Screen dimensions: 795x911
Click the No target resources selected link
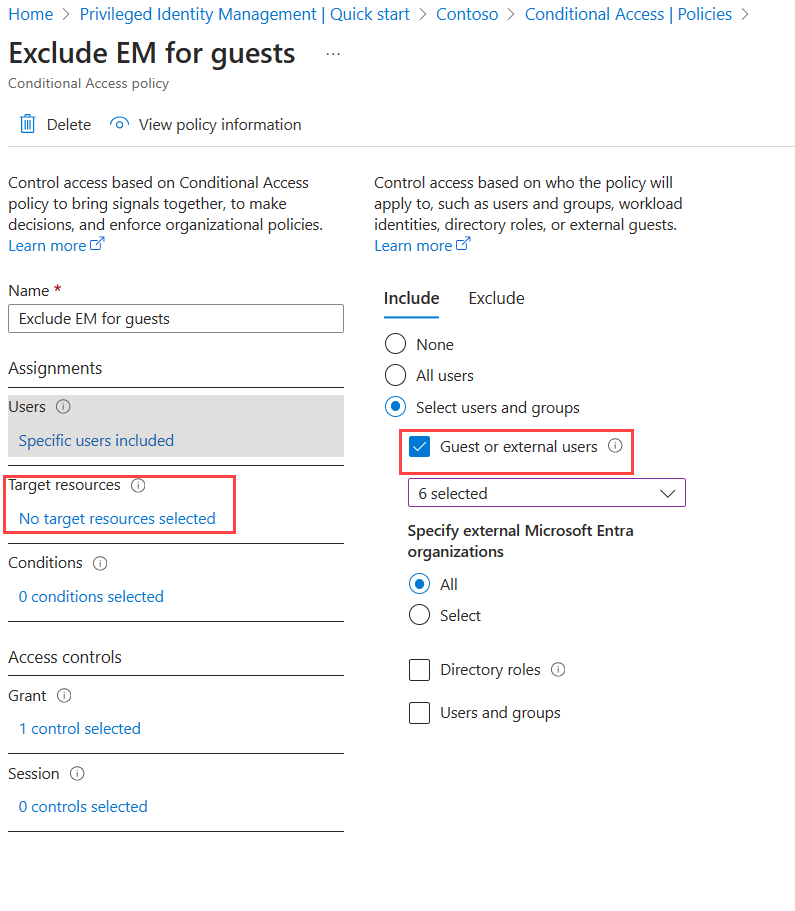click(x=115, y=518)
